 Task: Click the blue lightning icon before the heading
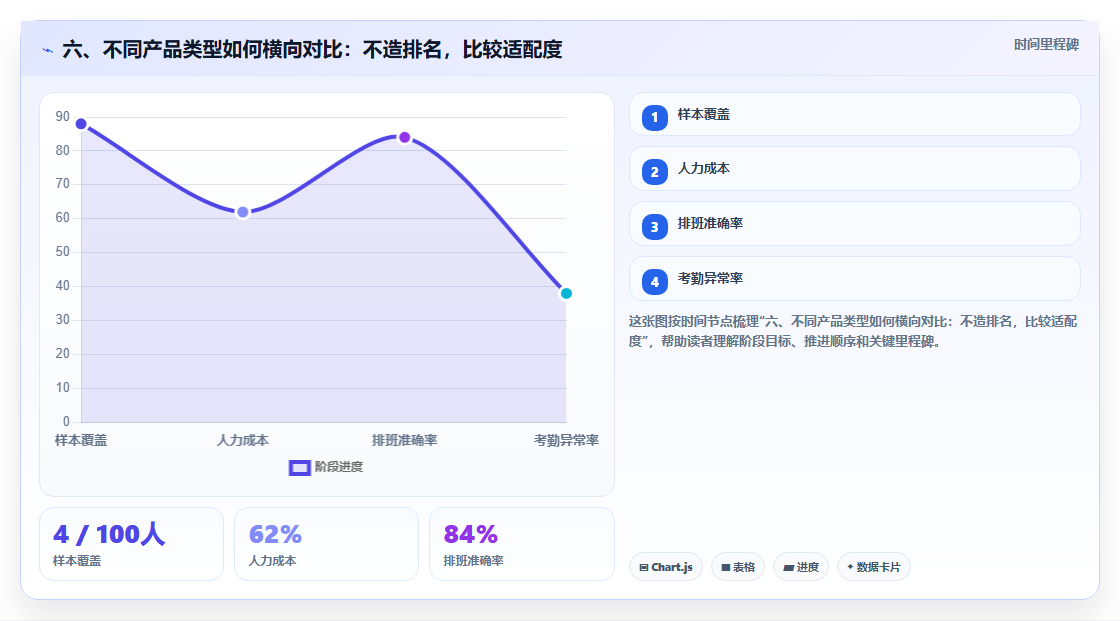48,51
